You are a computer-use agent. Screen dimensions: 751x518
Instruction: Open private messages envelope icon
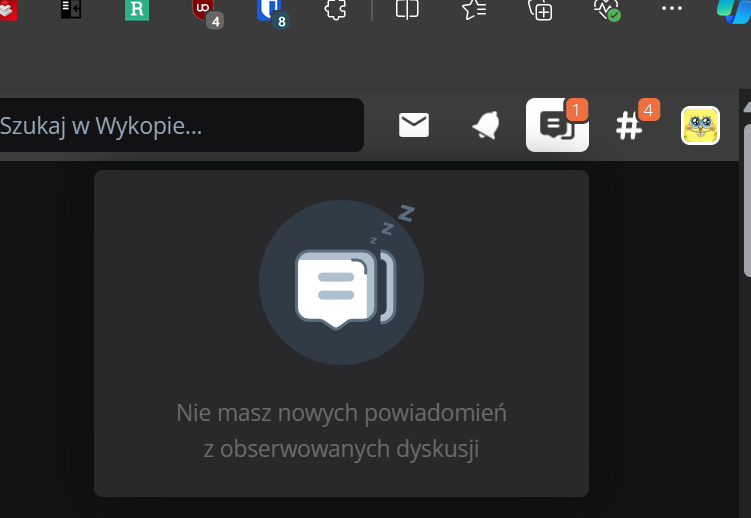click(x=414, y=125)
